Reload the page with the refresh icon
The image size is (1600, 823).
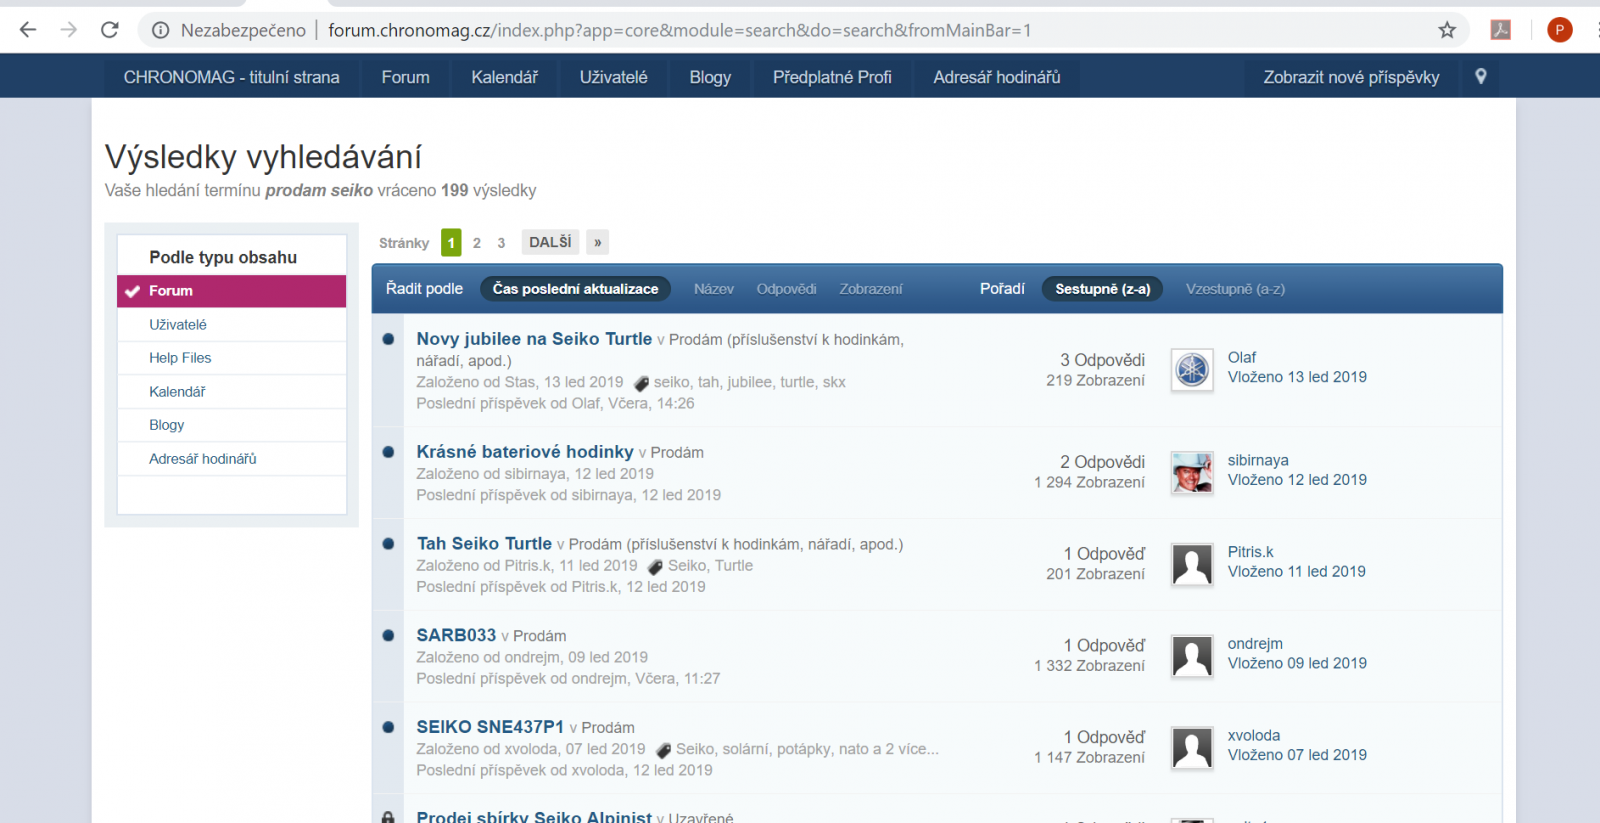[110, 30]
